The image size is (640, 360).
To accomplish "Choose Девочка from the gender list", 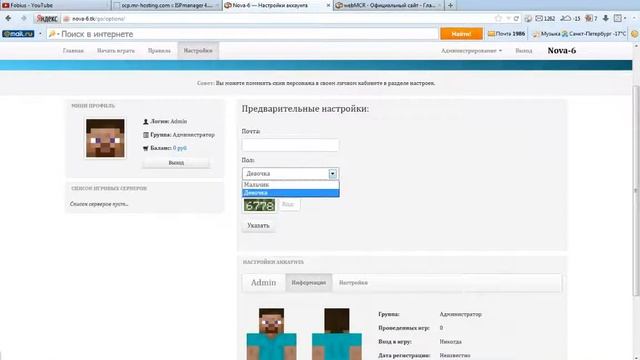I will (290, 193).
